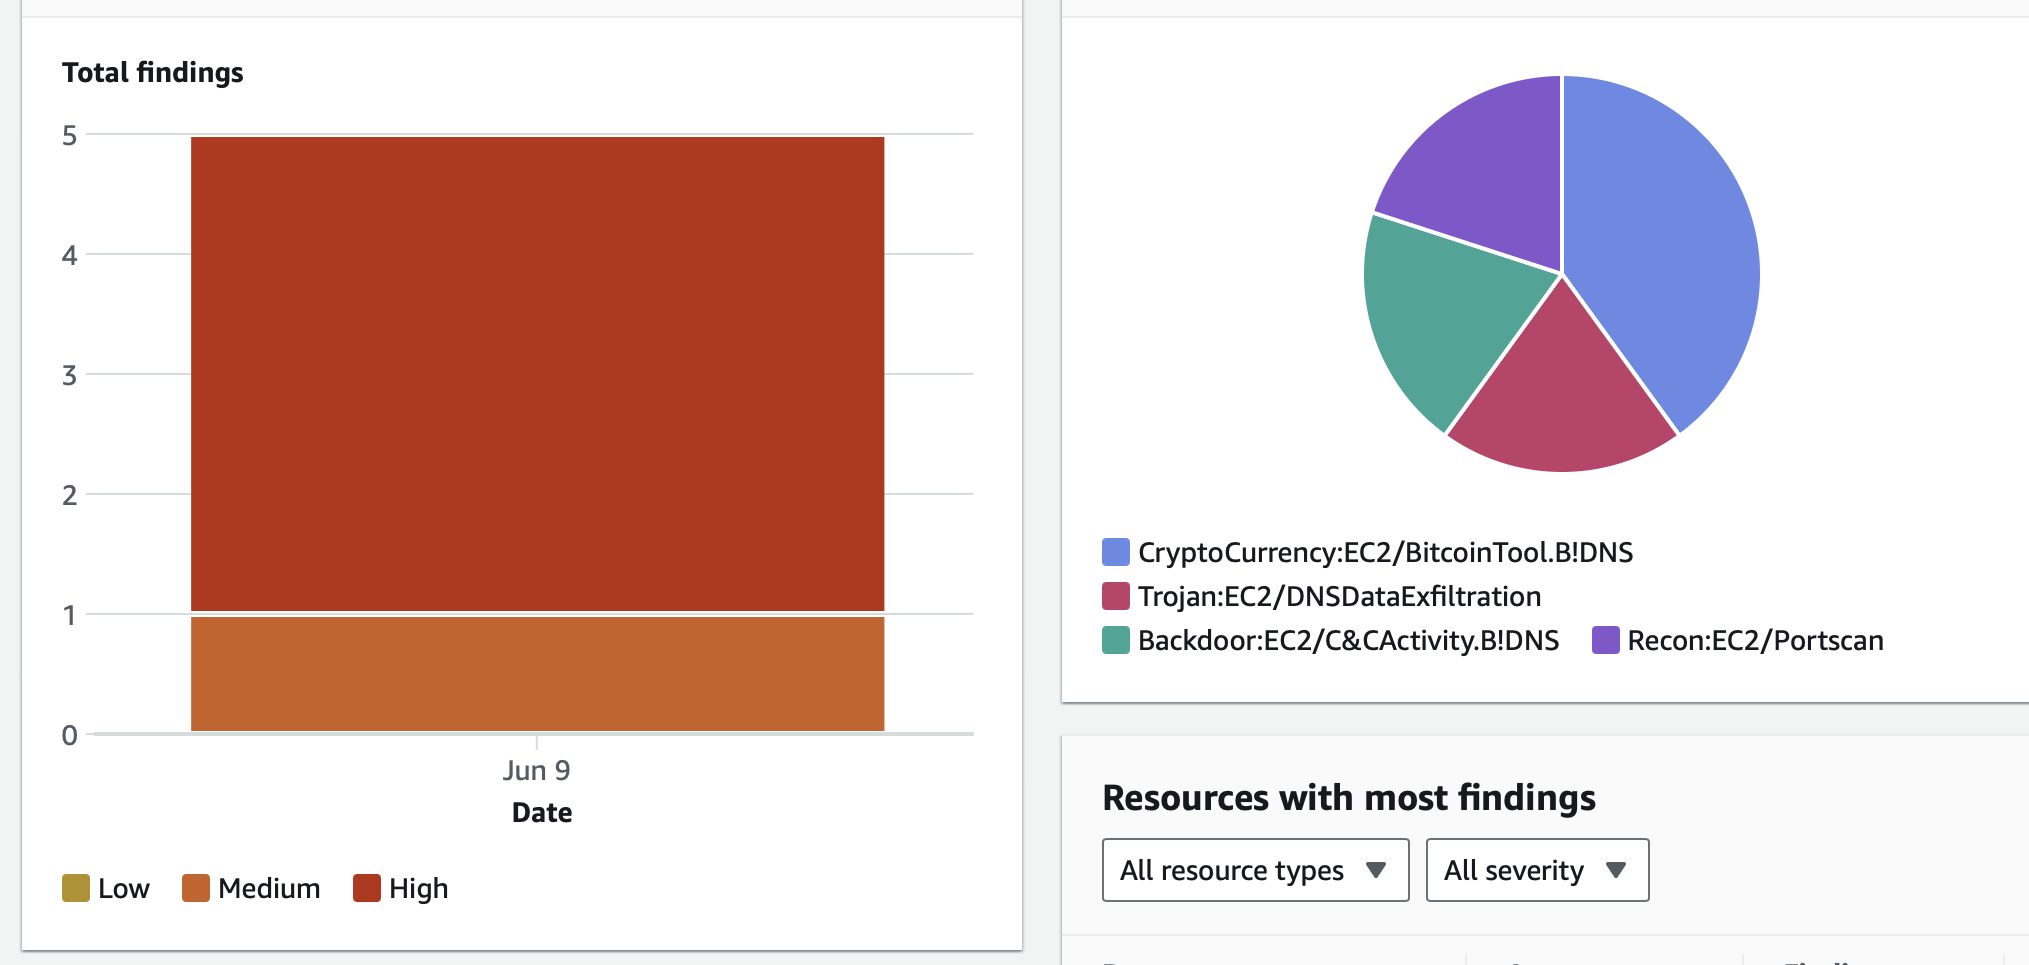The width and height of the screenshot is (2029, 965).
Task: Click the Backdoor:EC2/C&CActivity.B!DNS legend label
Action: (1348, 640)
